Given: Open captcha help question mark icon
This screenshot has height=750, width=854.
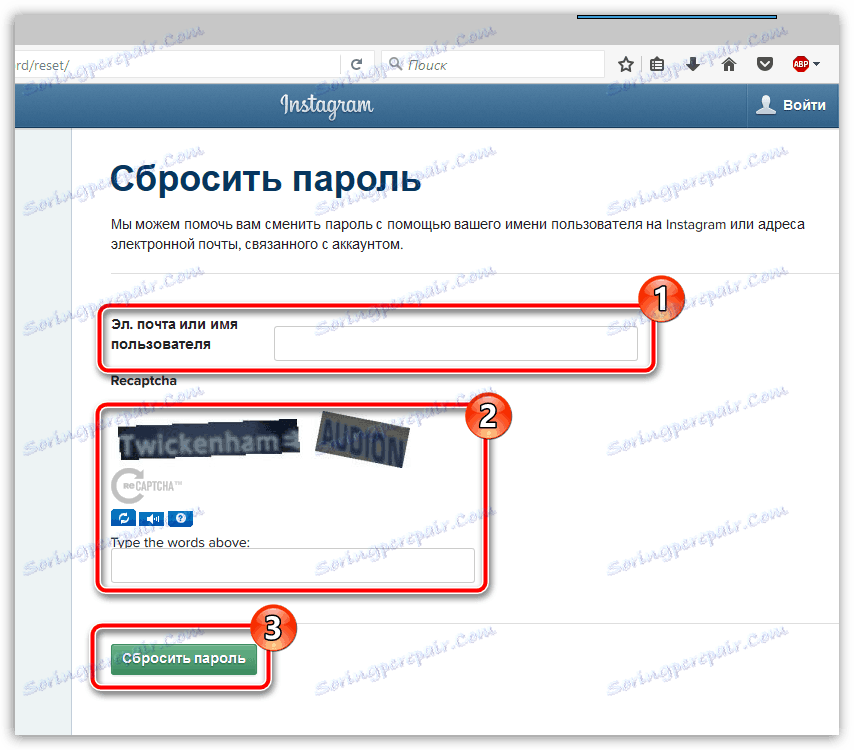Looking at the screenshot, I should (x=180, y=518).
